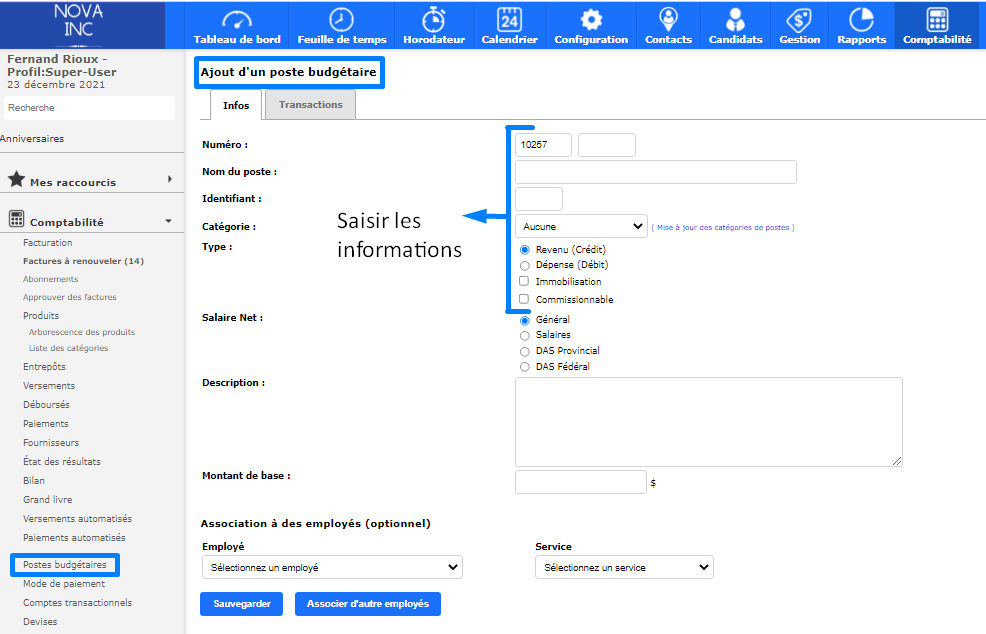
Task: Open the Feuille de temps clock icon
Action: pyautogui.click(x=341, y=21)
